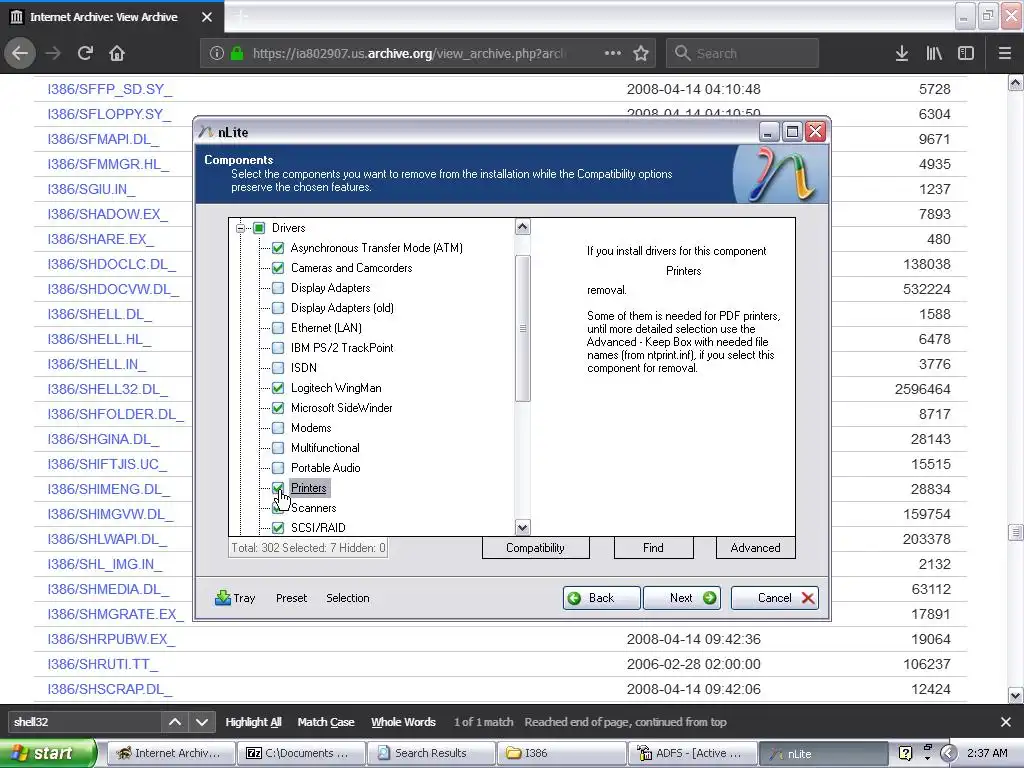Image resolution: width=1024 pixels, height=768 pixels.
Task: Go back in the Firefox browser
Action: [x=20, y=53]
